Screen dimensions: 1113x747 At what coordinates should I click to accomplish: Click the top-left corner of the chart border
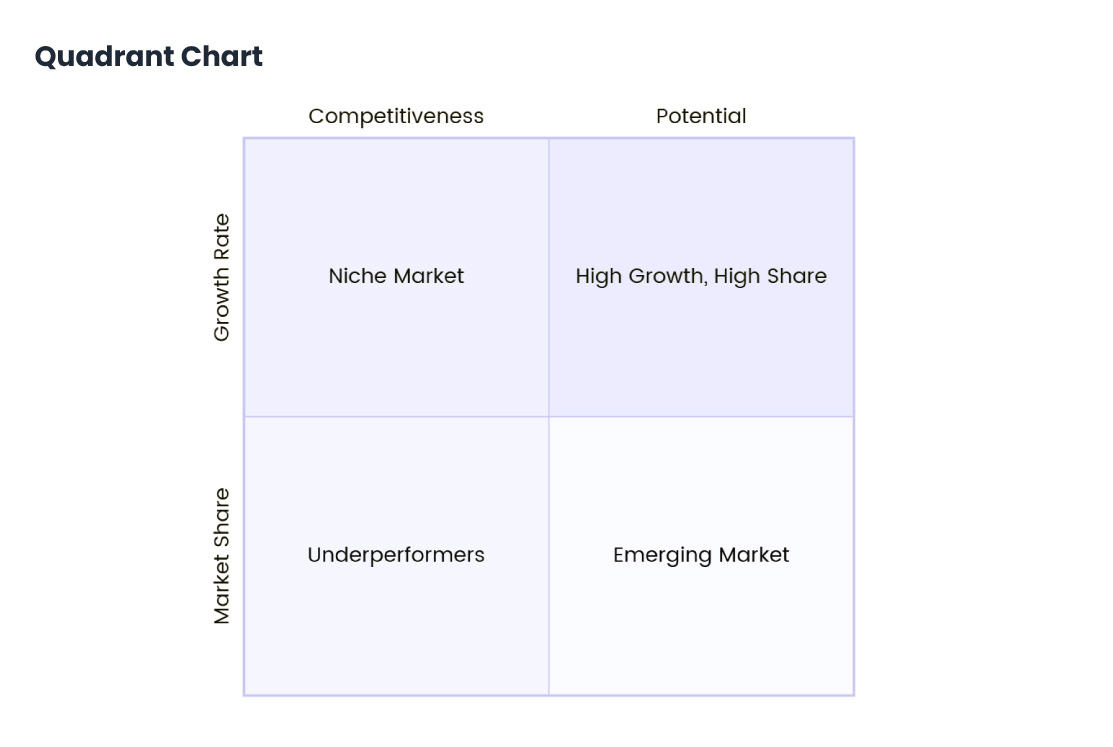244,138
